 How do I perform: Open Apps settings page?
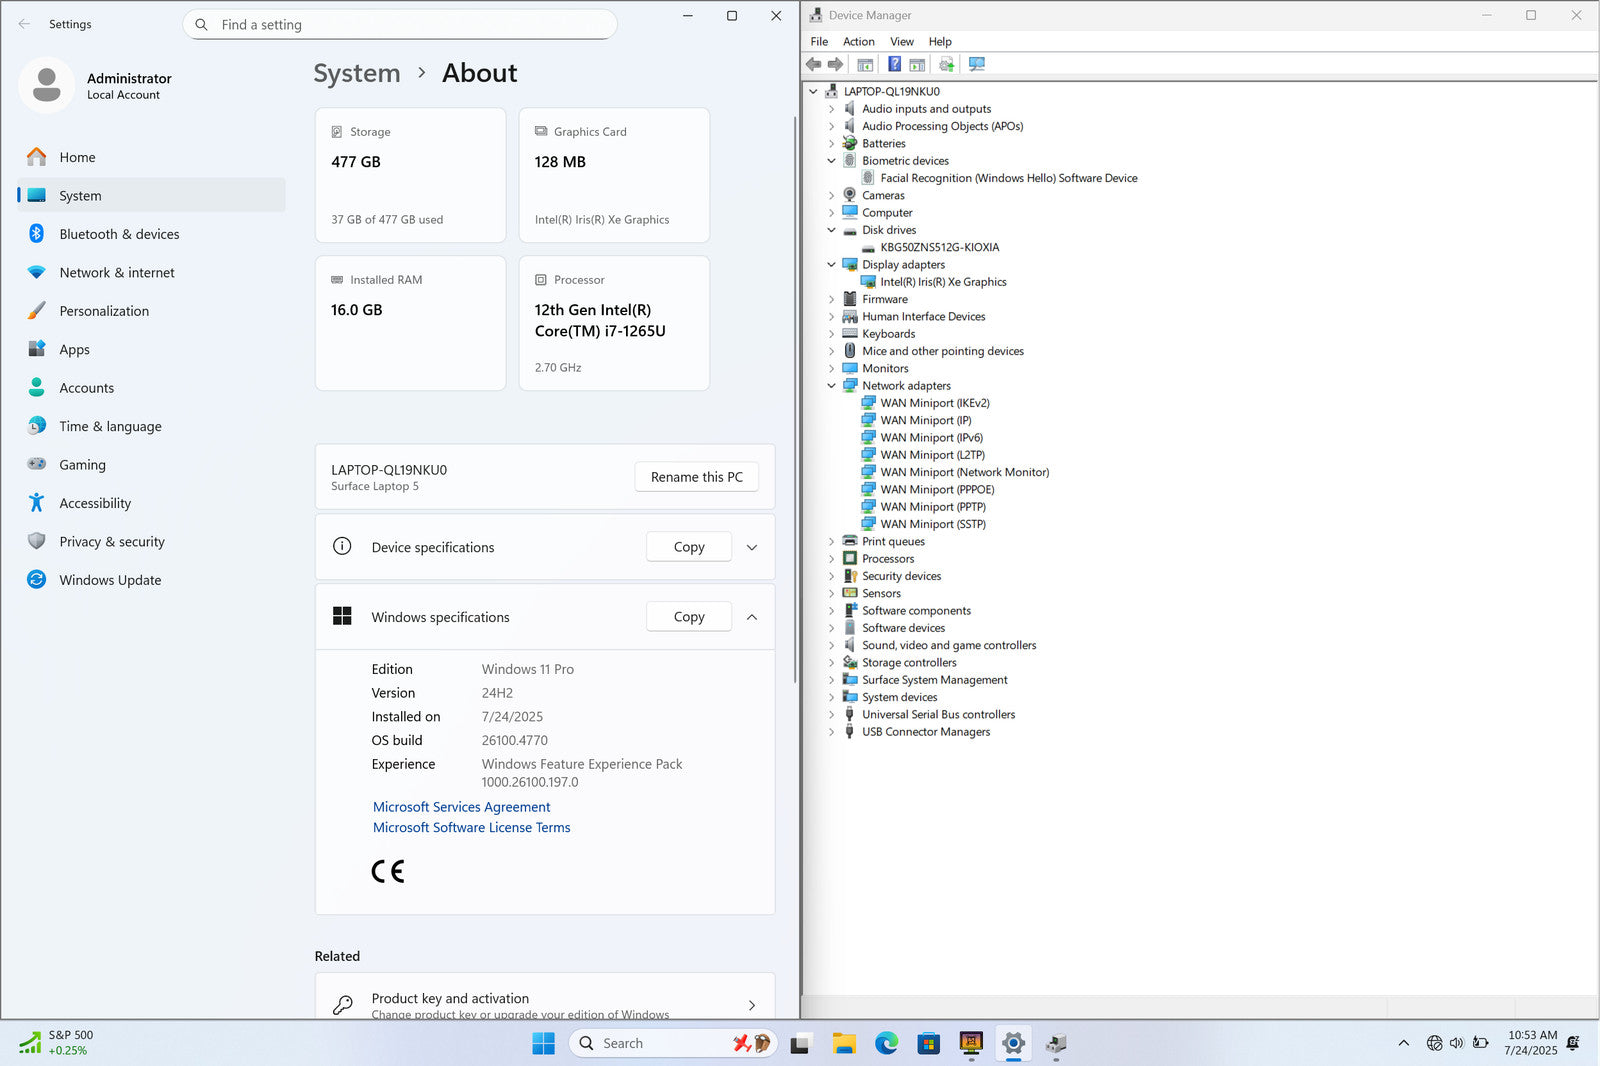151,349
